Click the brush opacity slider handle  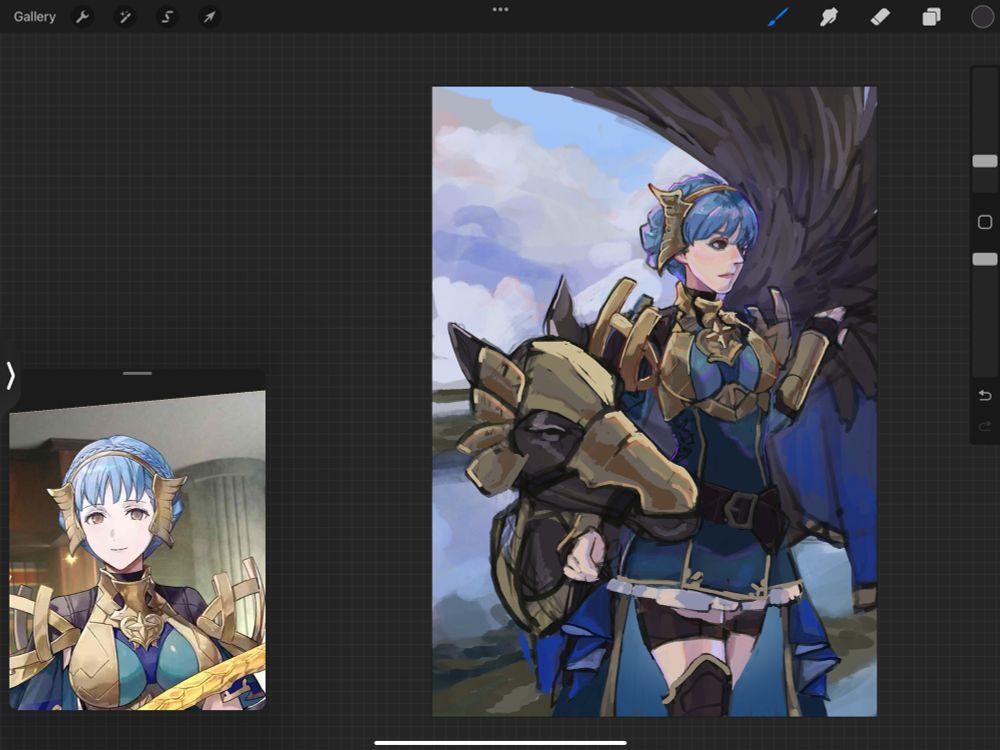pyautogui.click(x=985, y=259)
